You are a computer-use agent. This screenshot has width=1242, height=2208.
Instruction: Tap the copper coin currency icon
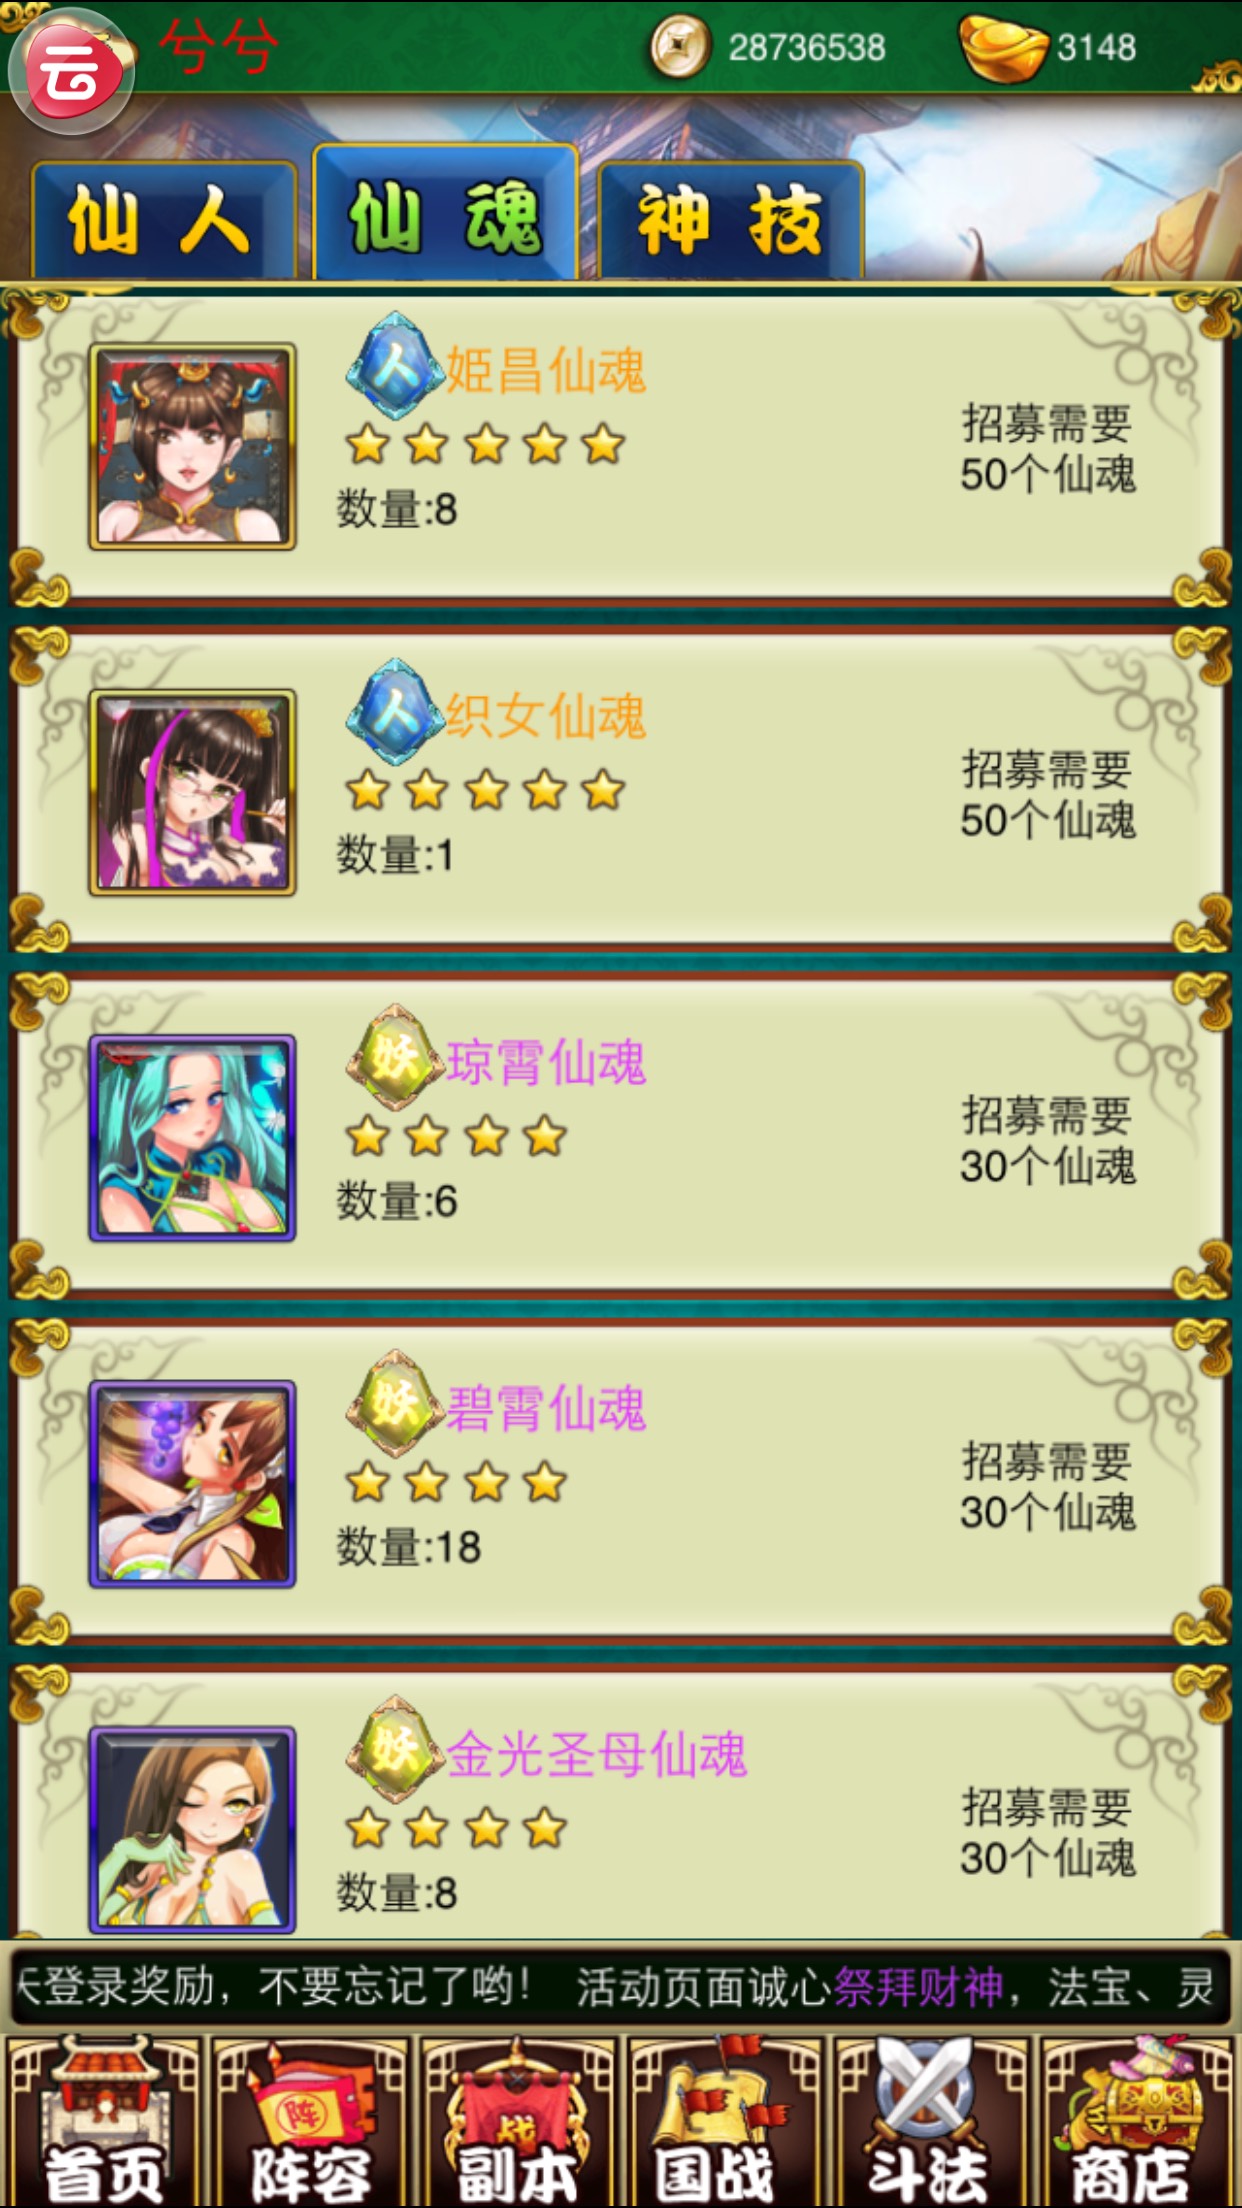click(x=680, y=47)
